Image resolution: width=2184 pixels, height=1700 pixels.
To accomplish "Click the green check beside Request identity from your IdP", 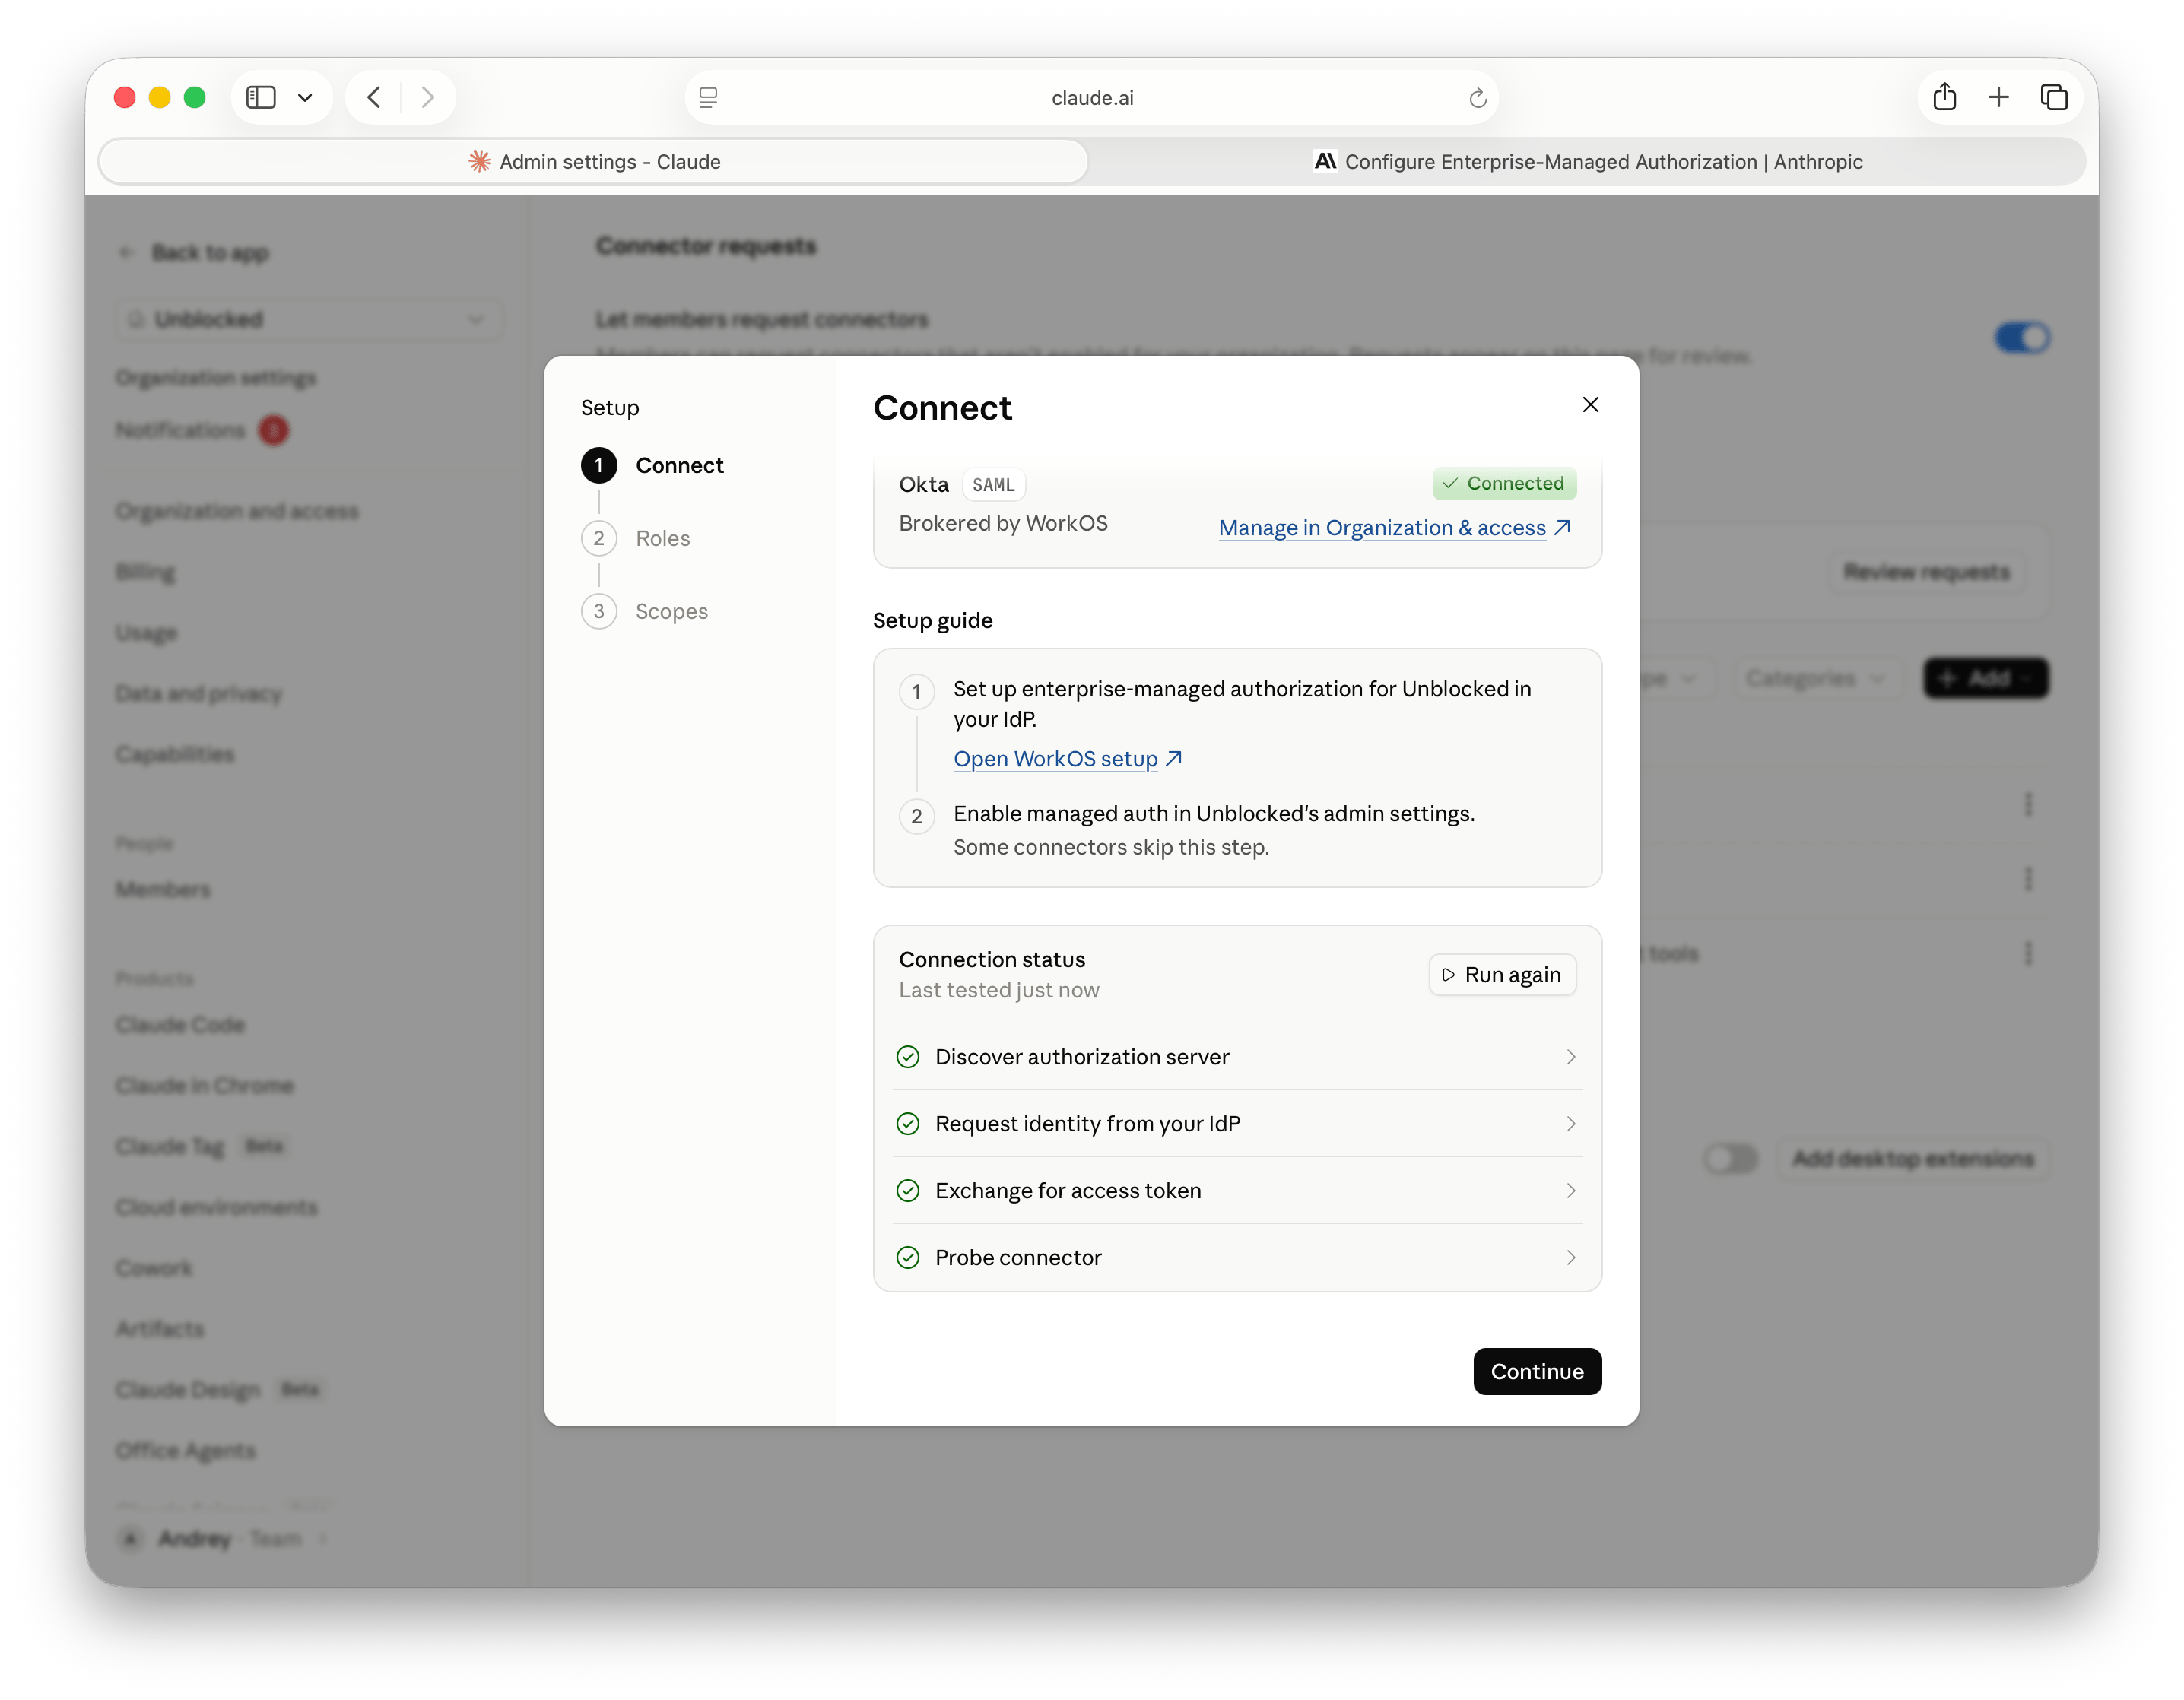I will 907,1124.
